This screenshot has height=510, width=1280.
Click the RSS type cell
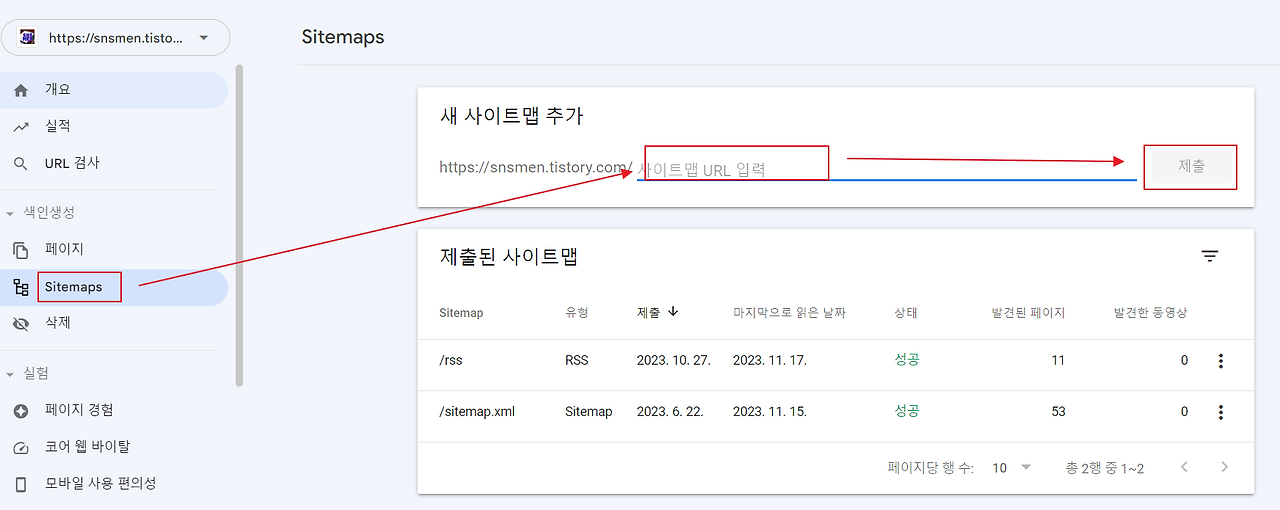(577, 361)
